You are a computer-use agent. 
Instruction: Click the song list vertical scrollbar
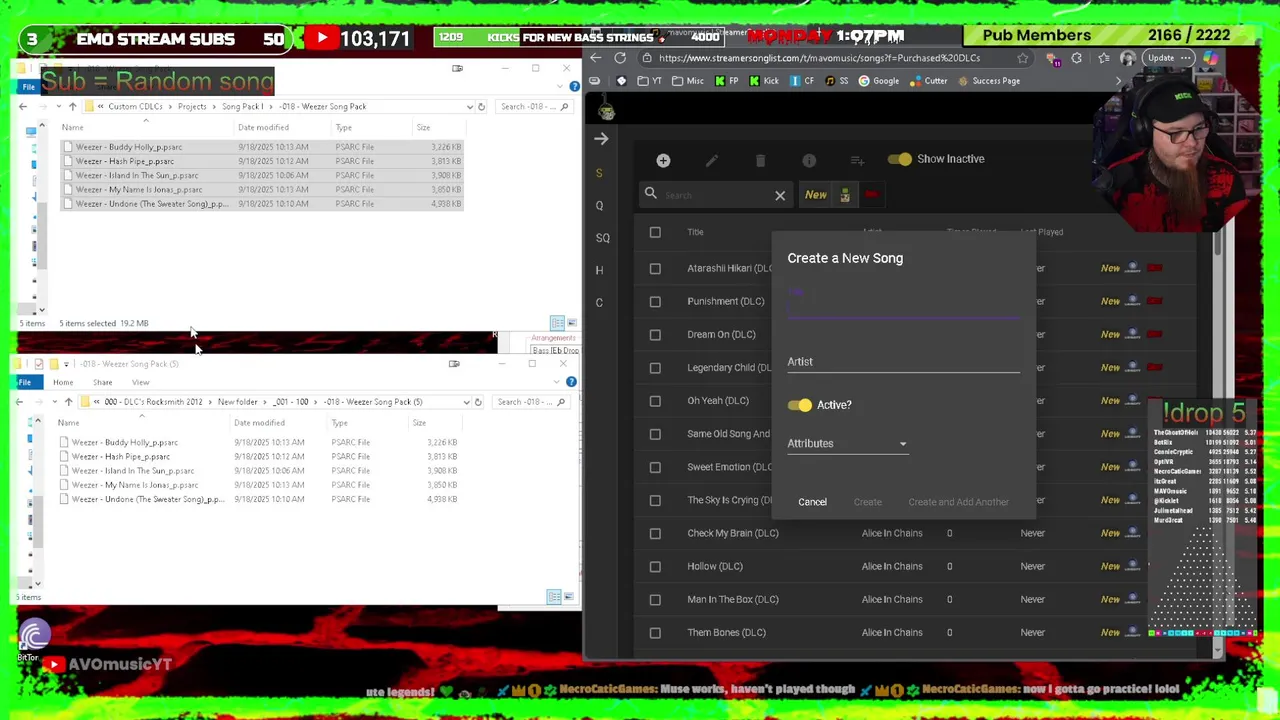pyautogui.click(x=1217, y=440)
